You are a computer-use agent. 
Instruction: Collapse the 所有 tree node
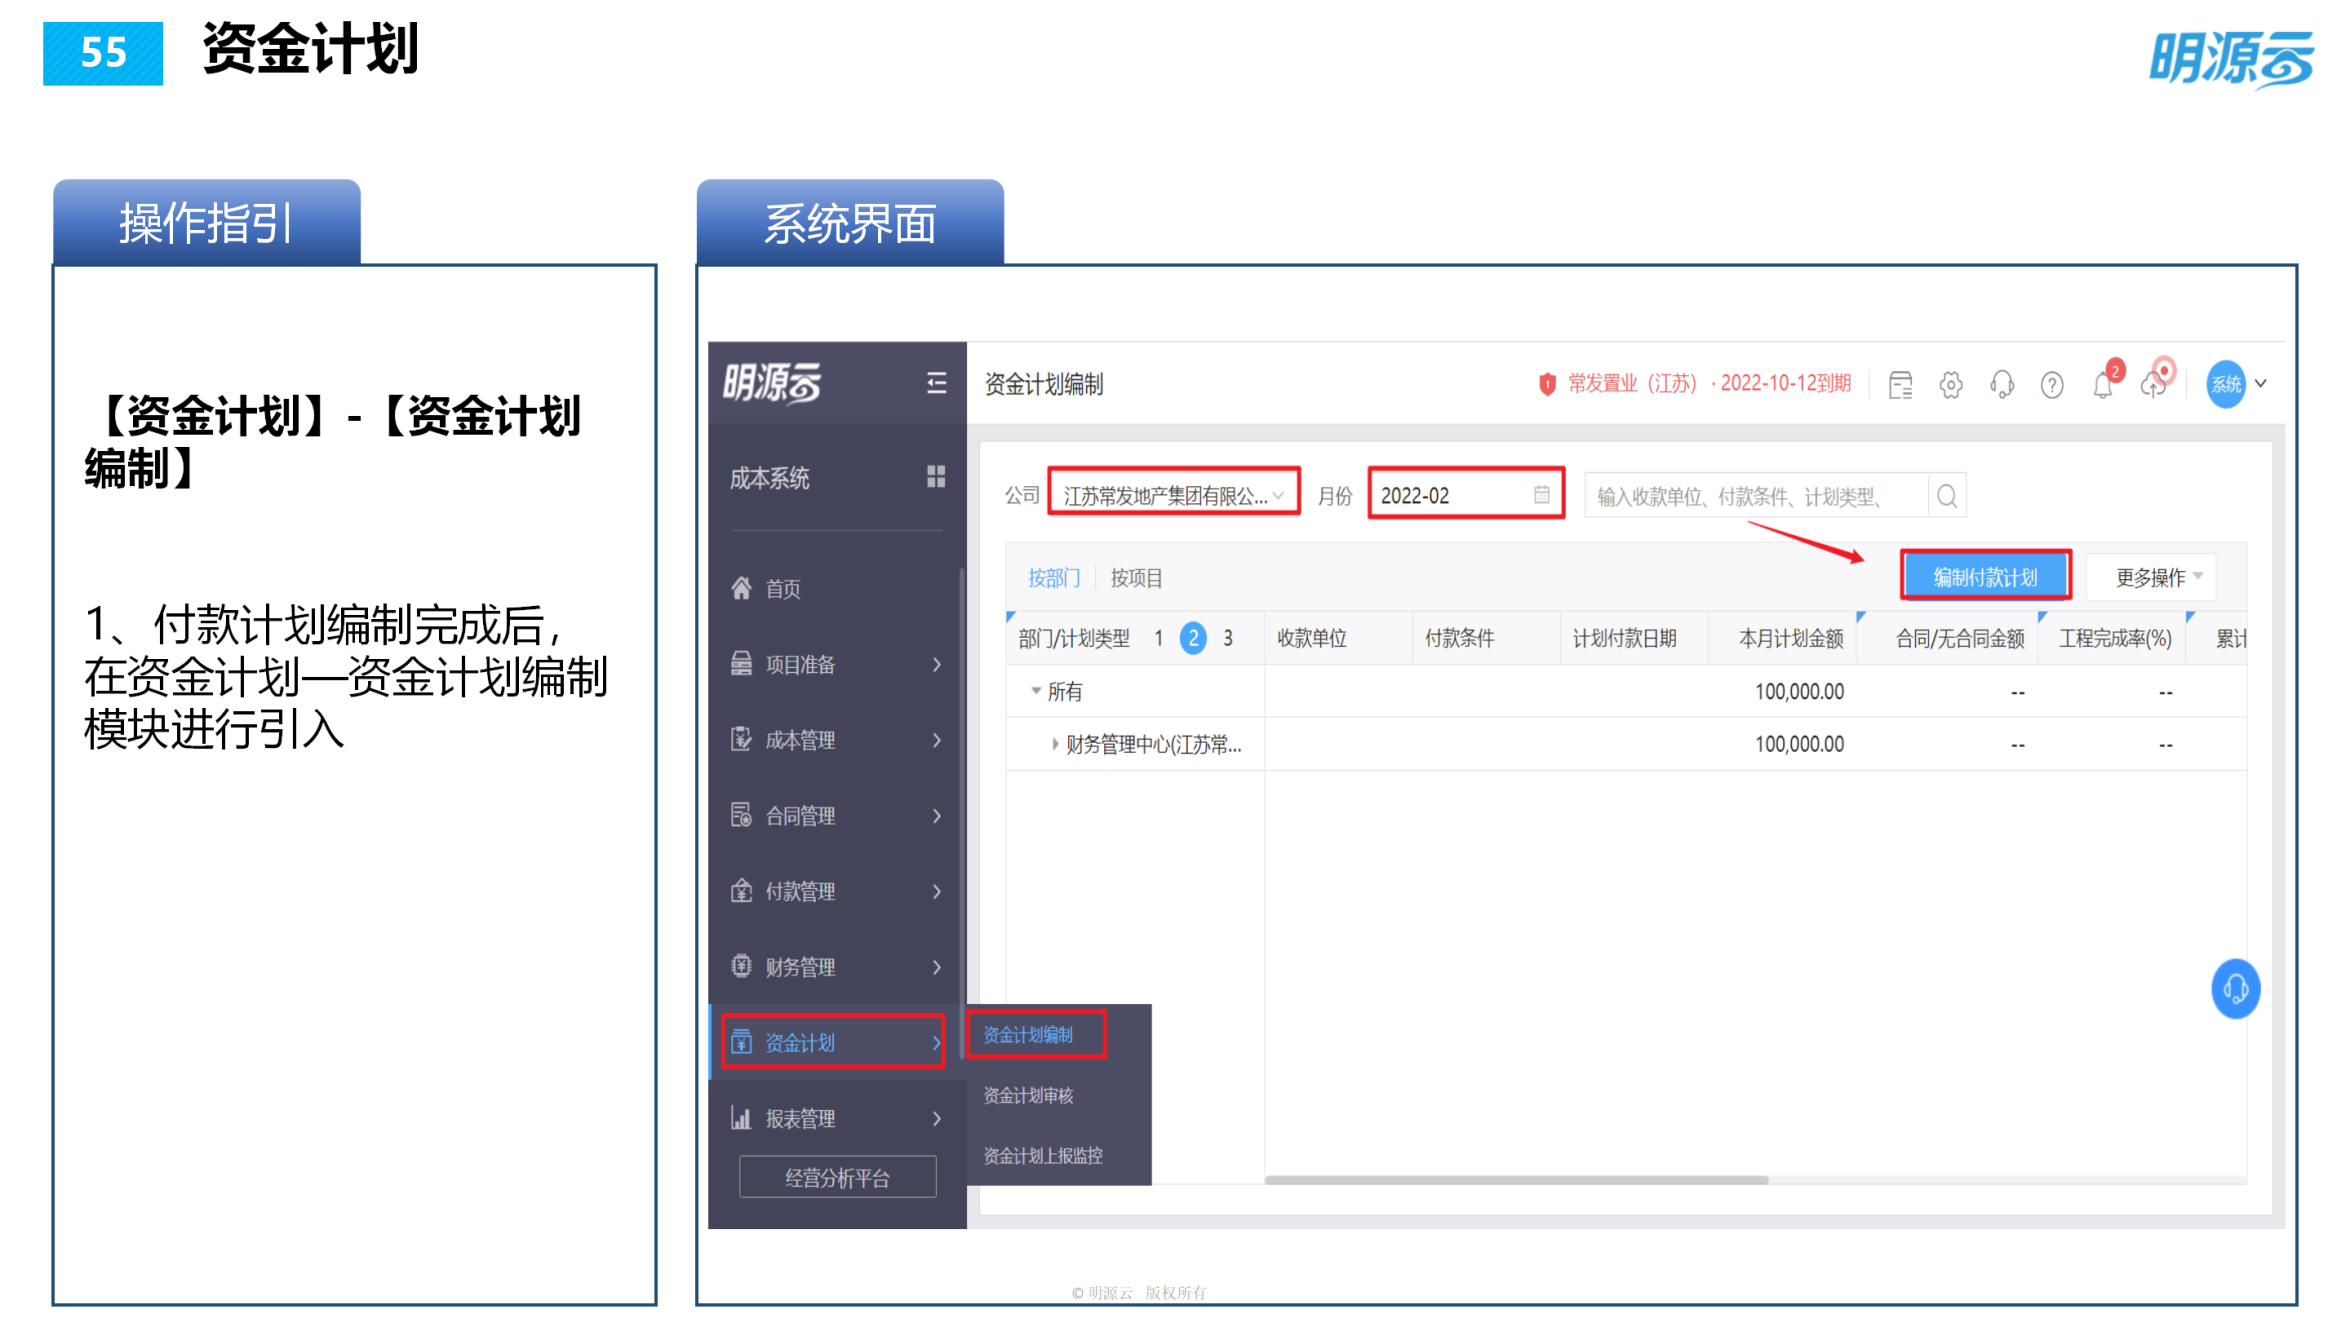coord(1036,691)
